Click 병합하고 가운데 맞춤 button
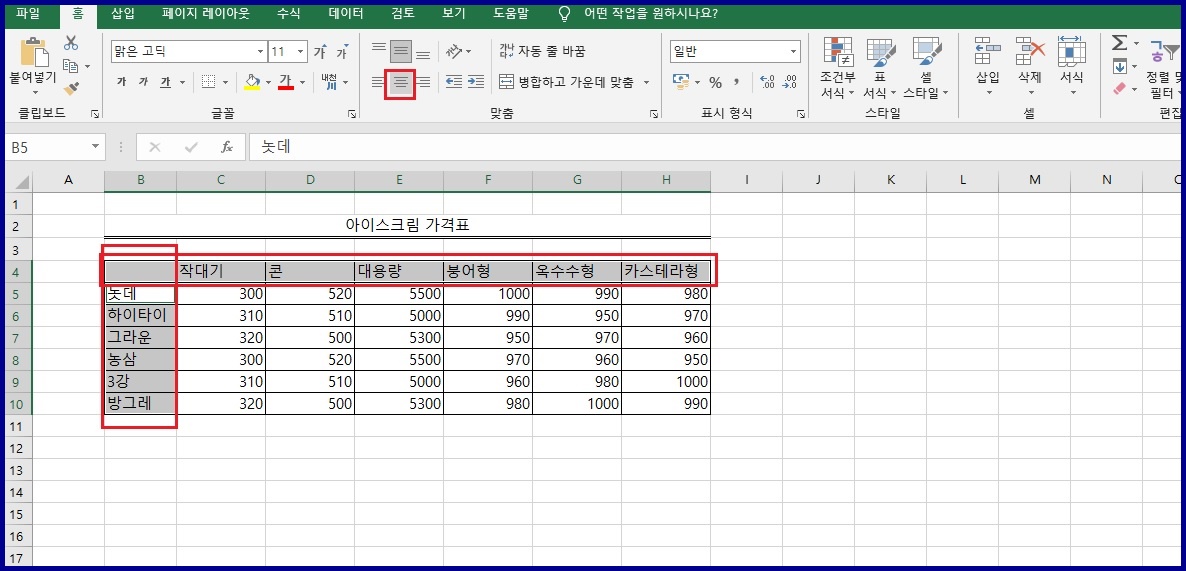Screen dimensions: 1186x571 (568, 82)
